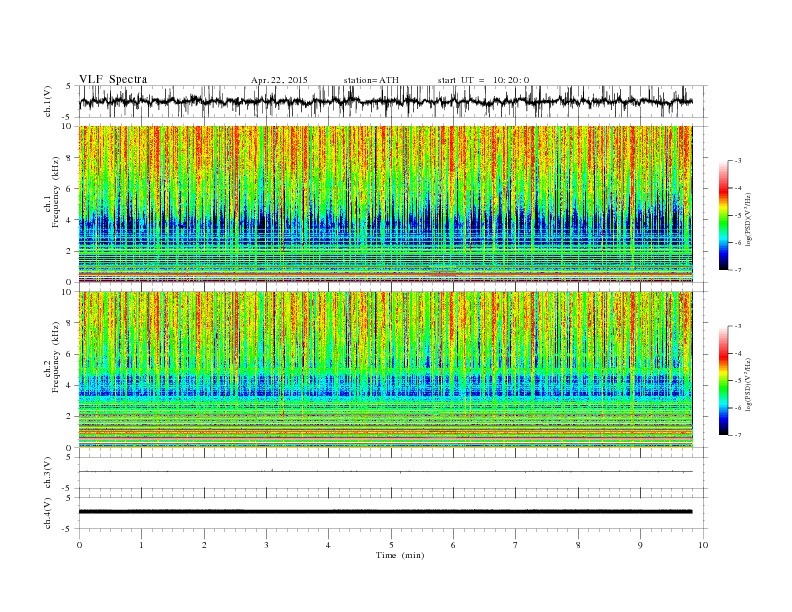Image resolution: width=792 pixels, height=612 pixels.
Task: Click the time axis tick label '10'
Action: tap(703, 545)
